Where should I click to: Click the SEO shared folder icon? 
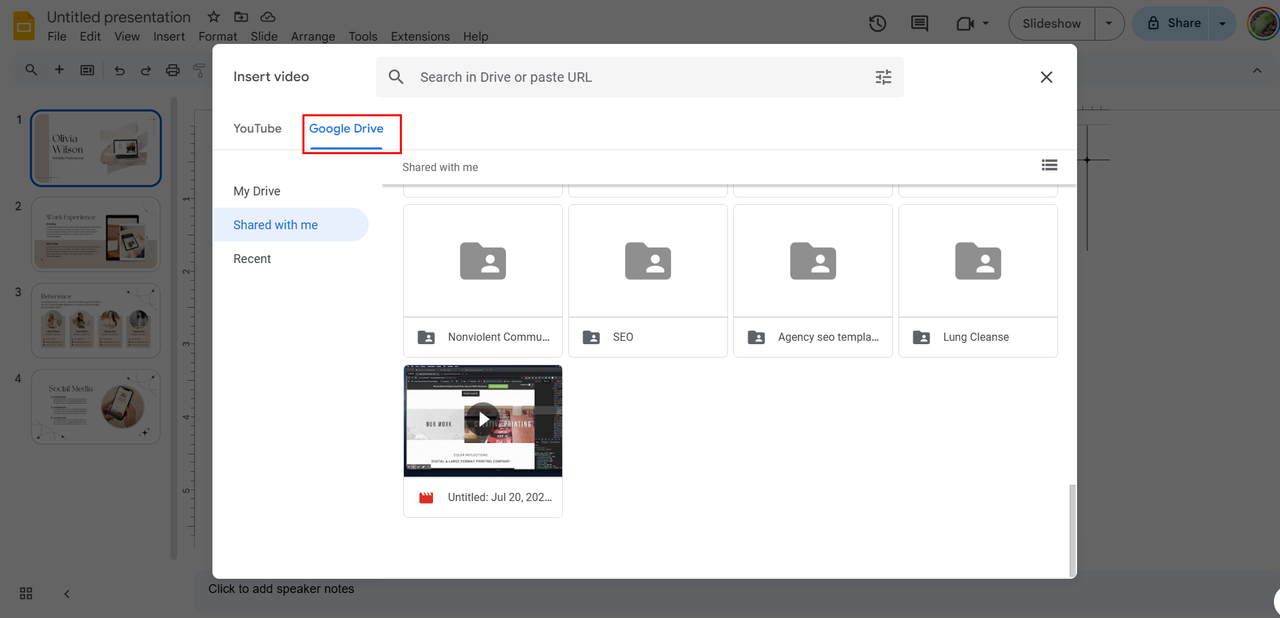pyautogui.click(x=648, y=261)
